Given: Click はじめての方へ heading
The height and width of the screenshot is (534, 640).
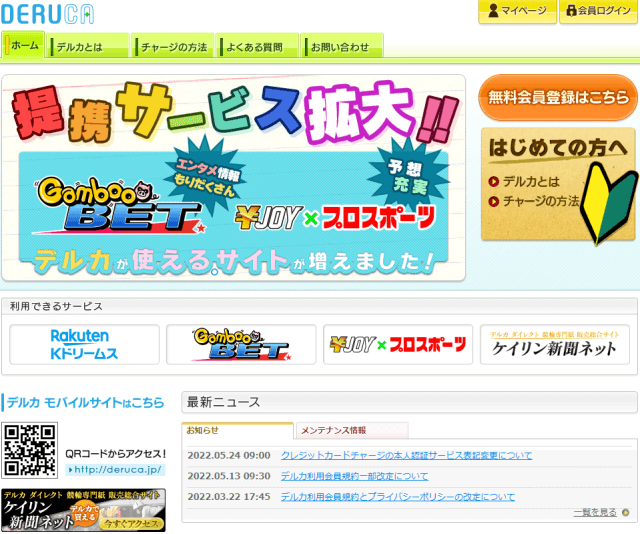Looking at the screenshot, I should click(x=558, y=147).
